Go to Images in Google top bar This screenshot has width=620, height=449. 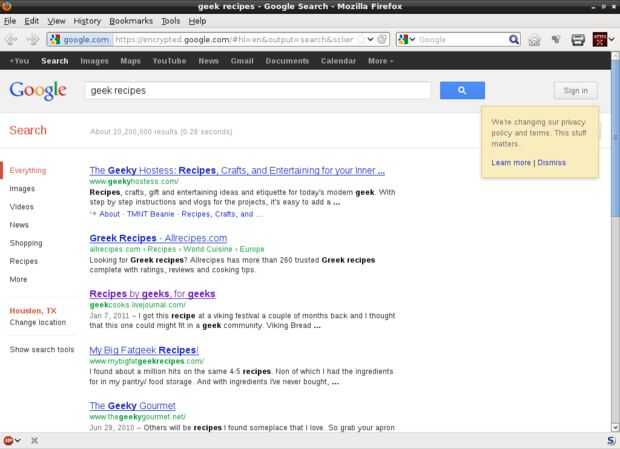95,61
